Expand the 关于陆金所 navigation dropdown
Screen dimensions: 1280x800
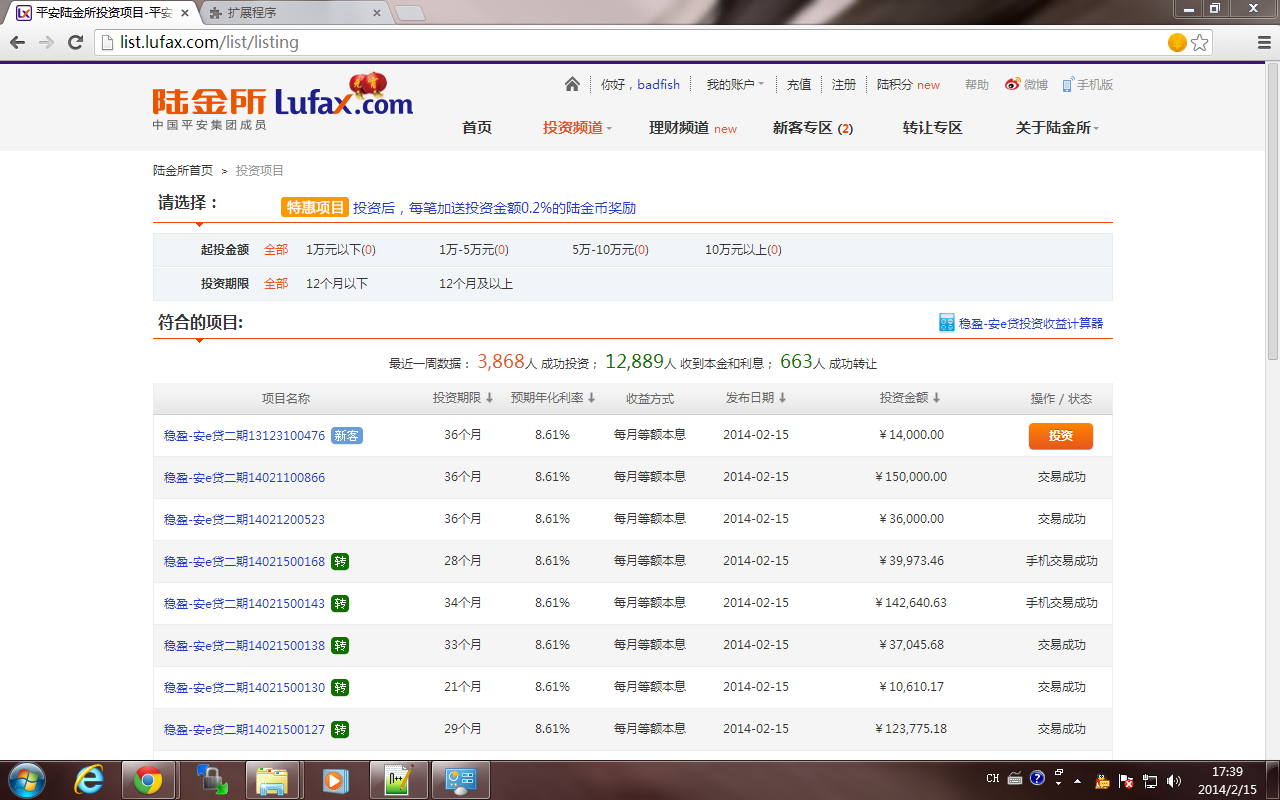(x=1057, y=128)
